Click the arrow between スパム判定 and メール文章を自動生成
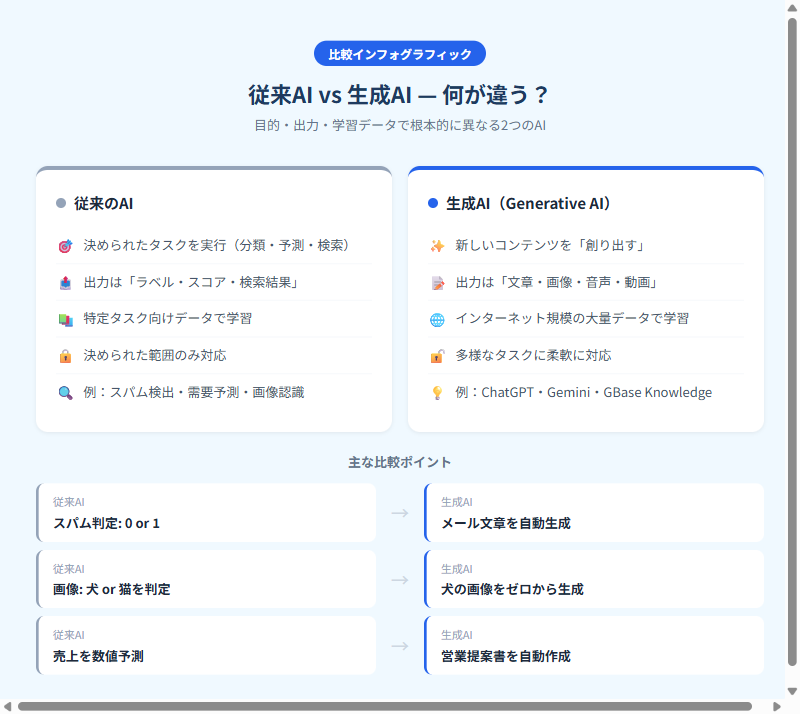 [400, 512]
